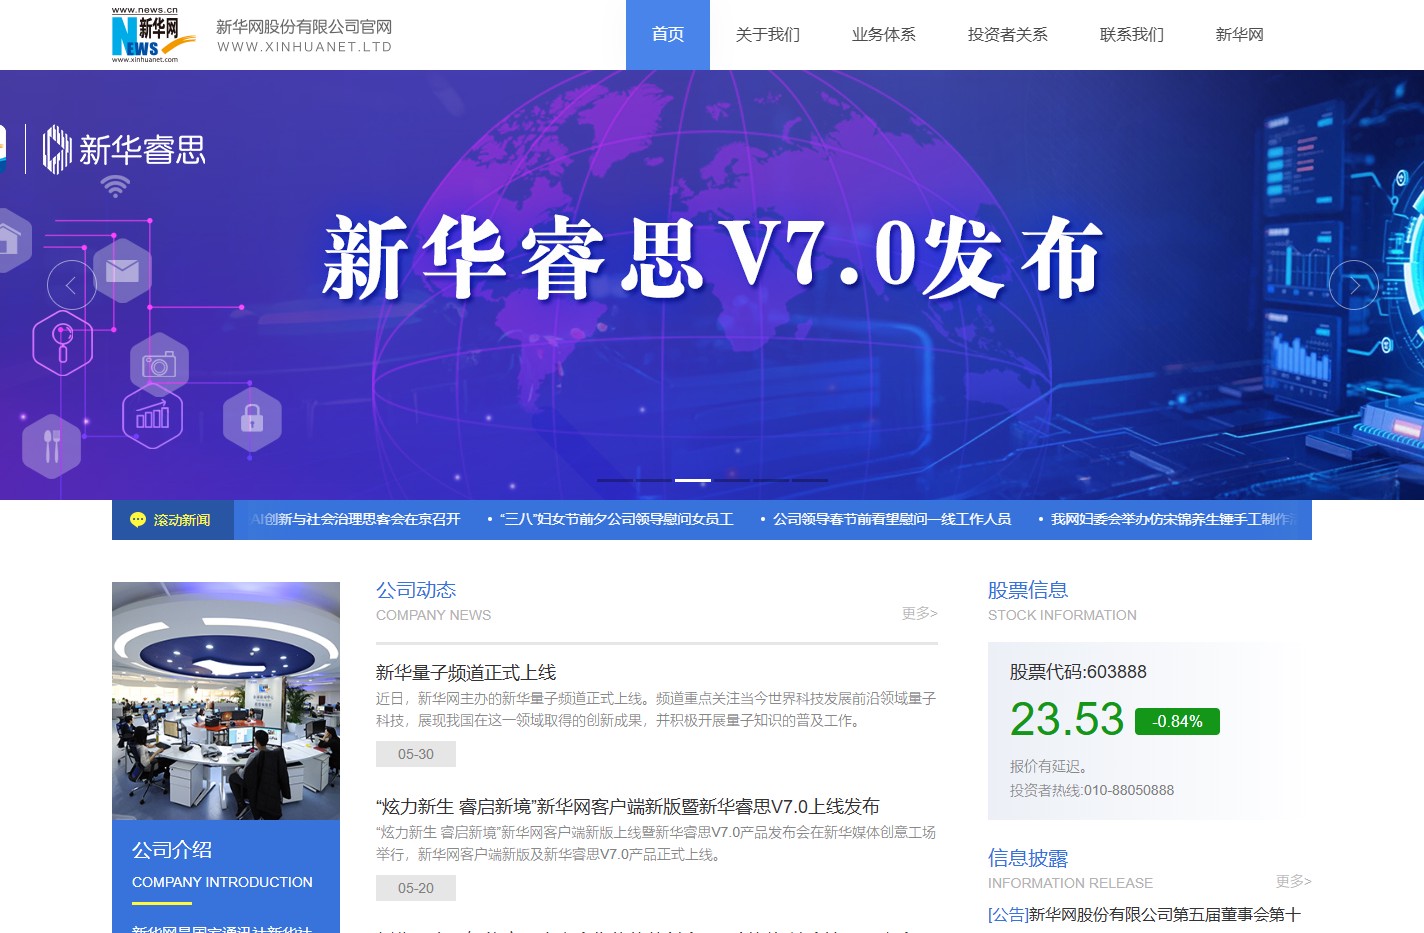Click the 05-30 date tag
Image resolution: width=1424 pixels, height=933 pixels.
pyautogui.click(x=416, y=754)
